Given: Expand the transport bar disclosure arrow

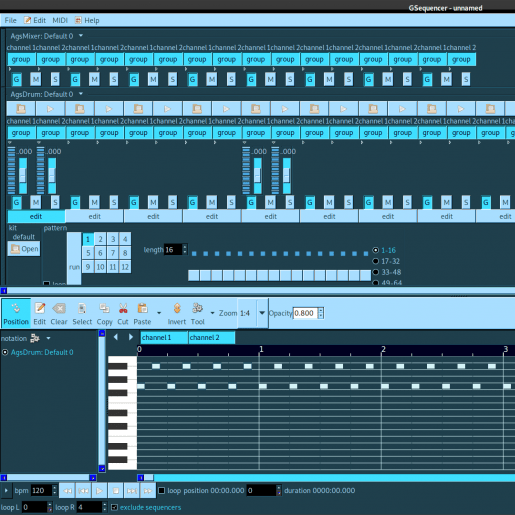Looking at the screenshot, I should pos(6,491).
